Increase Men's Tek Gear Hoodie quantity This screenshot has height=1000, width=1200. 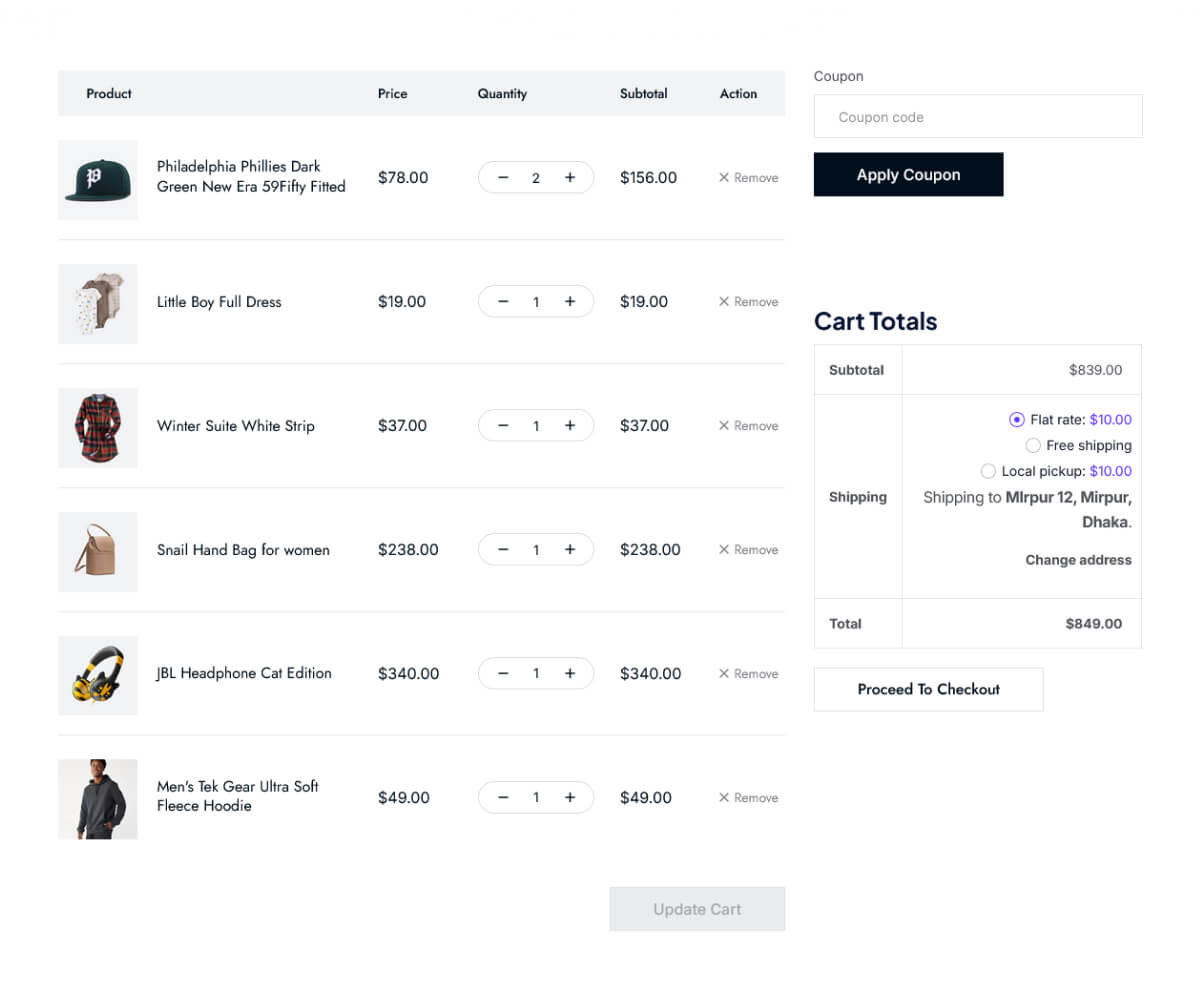570,798
